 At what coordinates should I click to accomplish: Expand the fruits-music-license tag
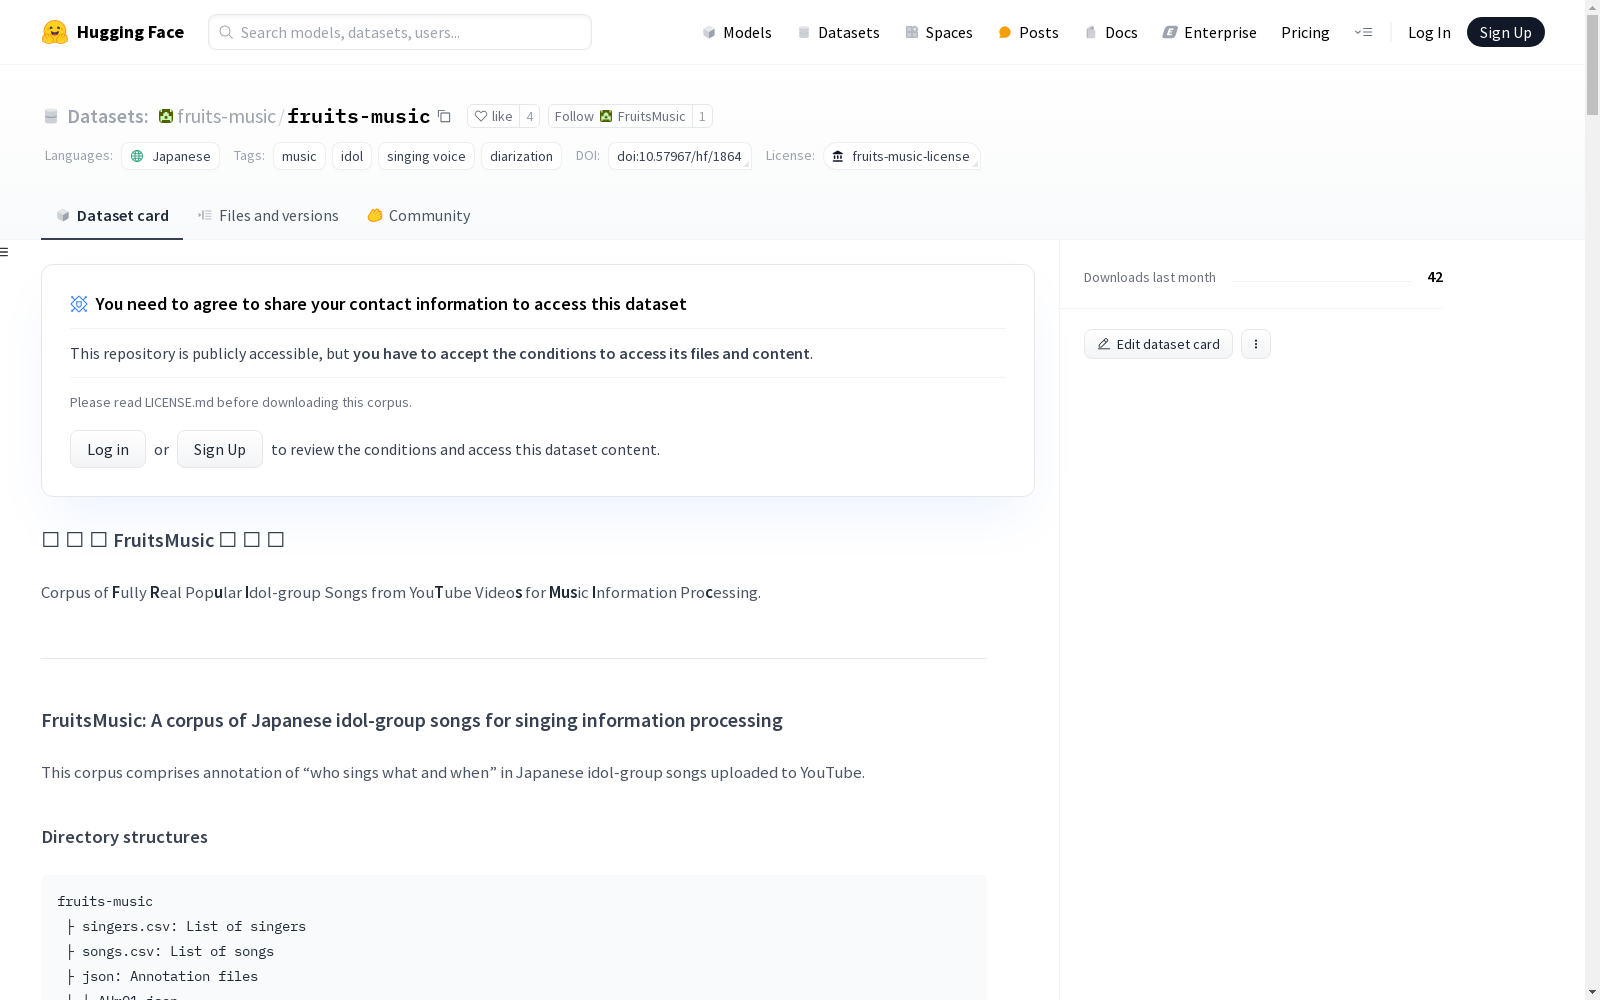click(902, 156)
